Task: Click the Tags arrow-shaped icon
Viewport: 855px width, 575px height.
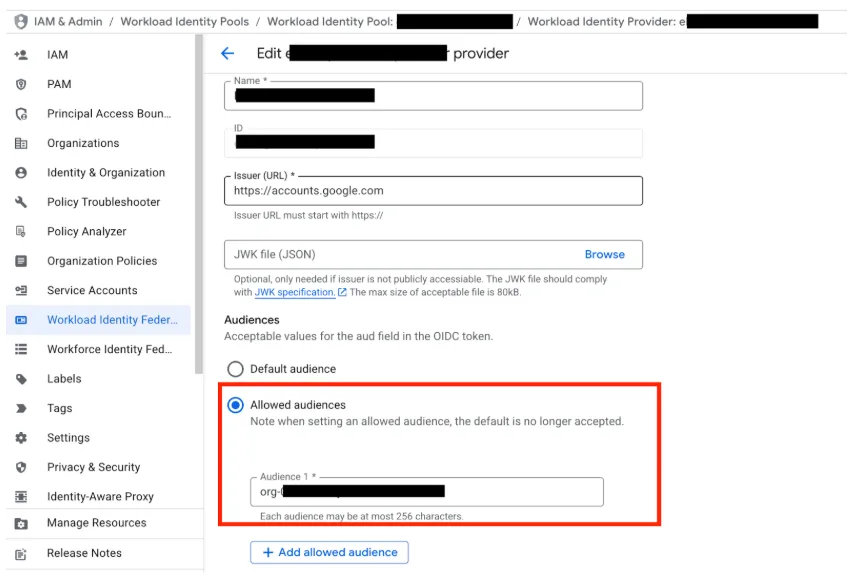Action: pyautogui.click(x=21, y=408)
